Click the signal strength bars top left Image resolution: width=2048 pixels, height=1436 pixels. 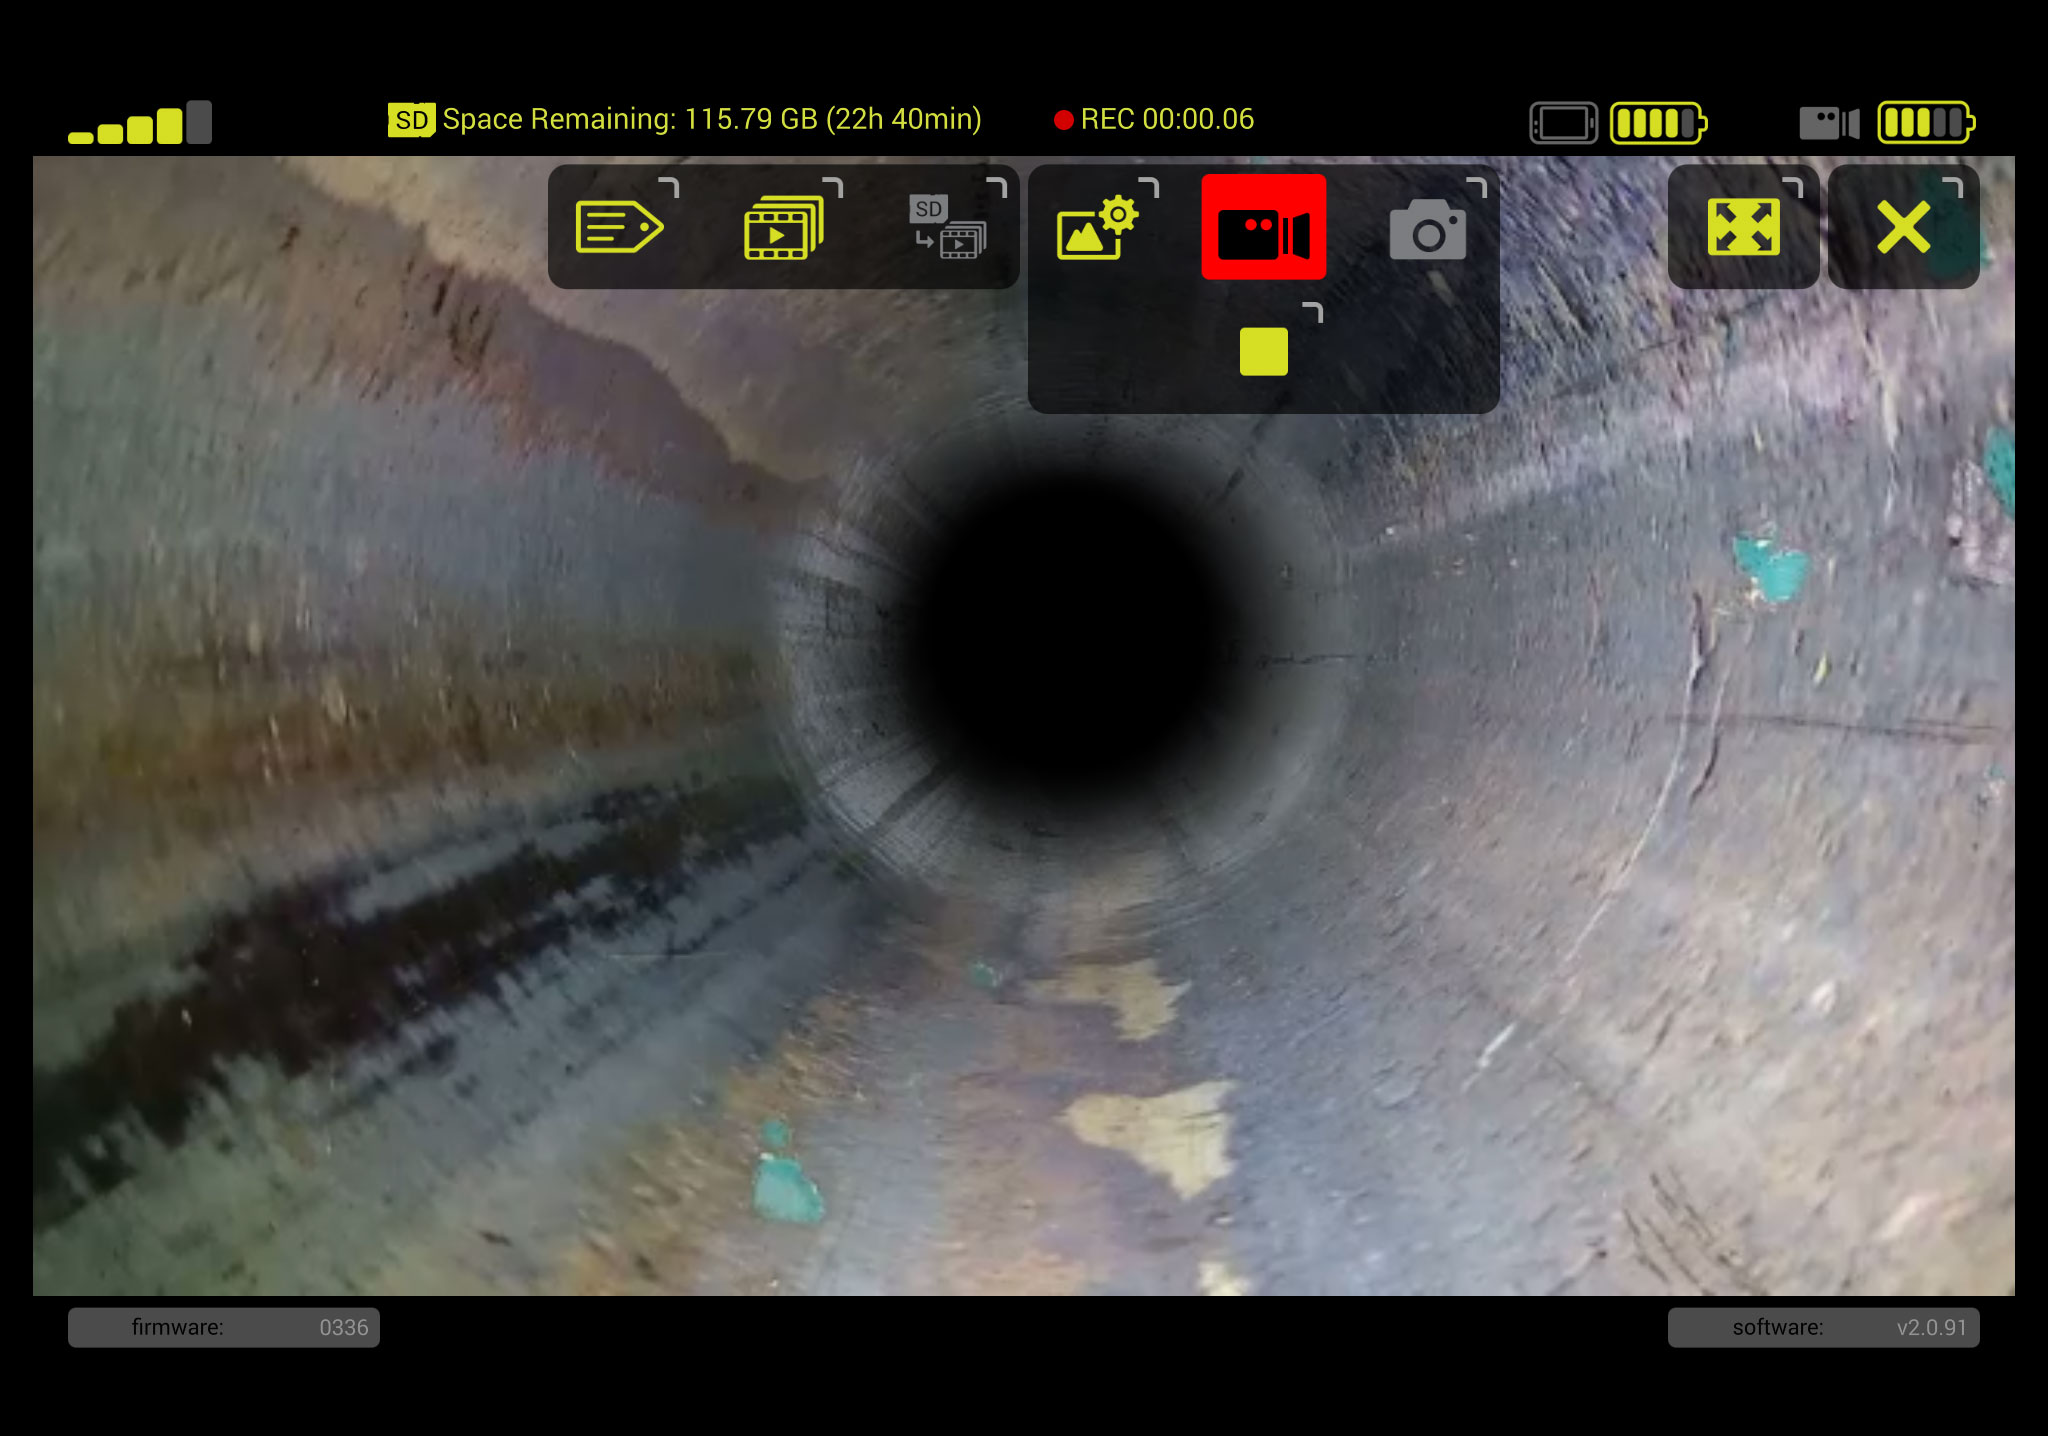click(x=140, y=120)
